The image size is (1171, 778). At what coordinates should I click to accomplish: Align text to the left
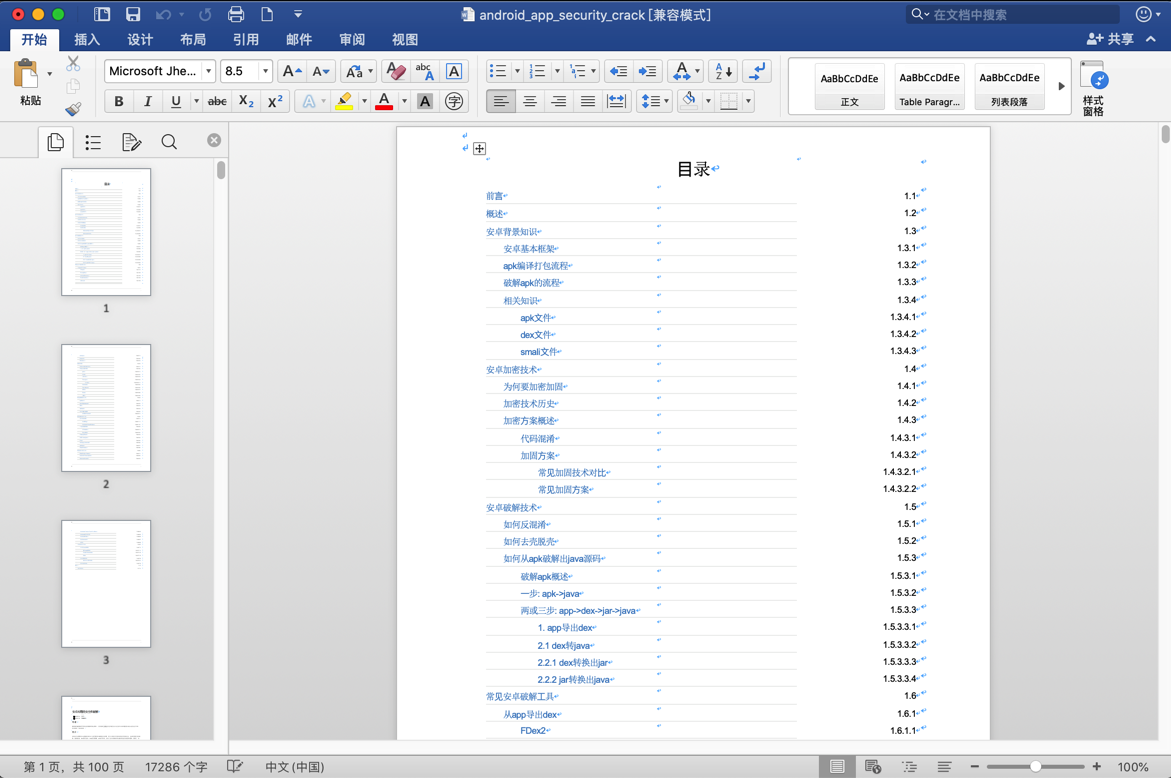tap(500, 101)
